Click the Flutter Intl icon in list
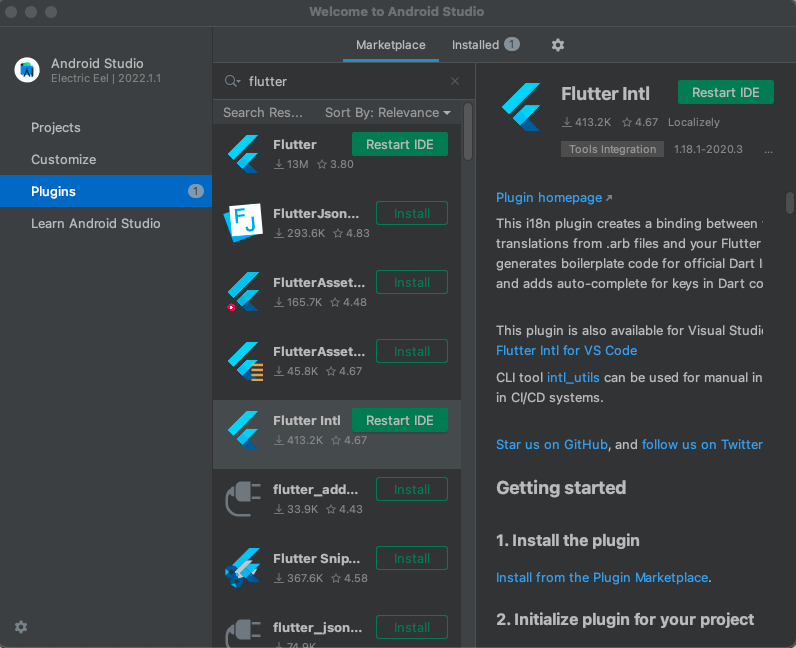Viewport: 796px width, 648px height. point(243,430)
